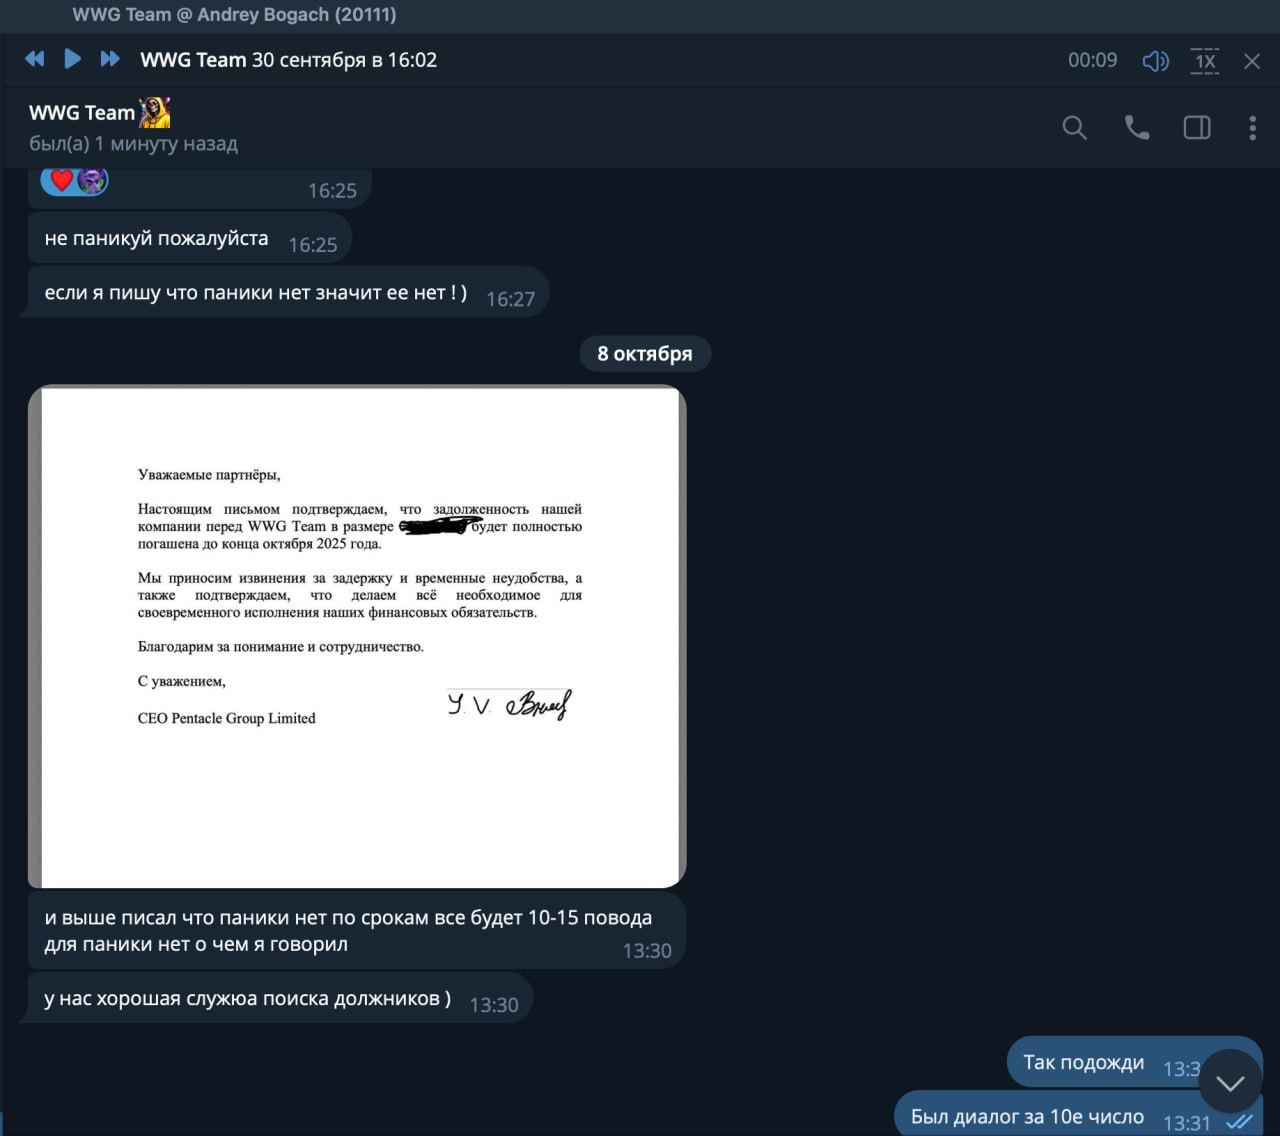This screenshot has height=1136, width=1280.
Task: Toggle 1X playback speed
Action: coord(1205,61)
